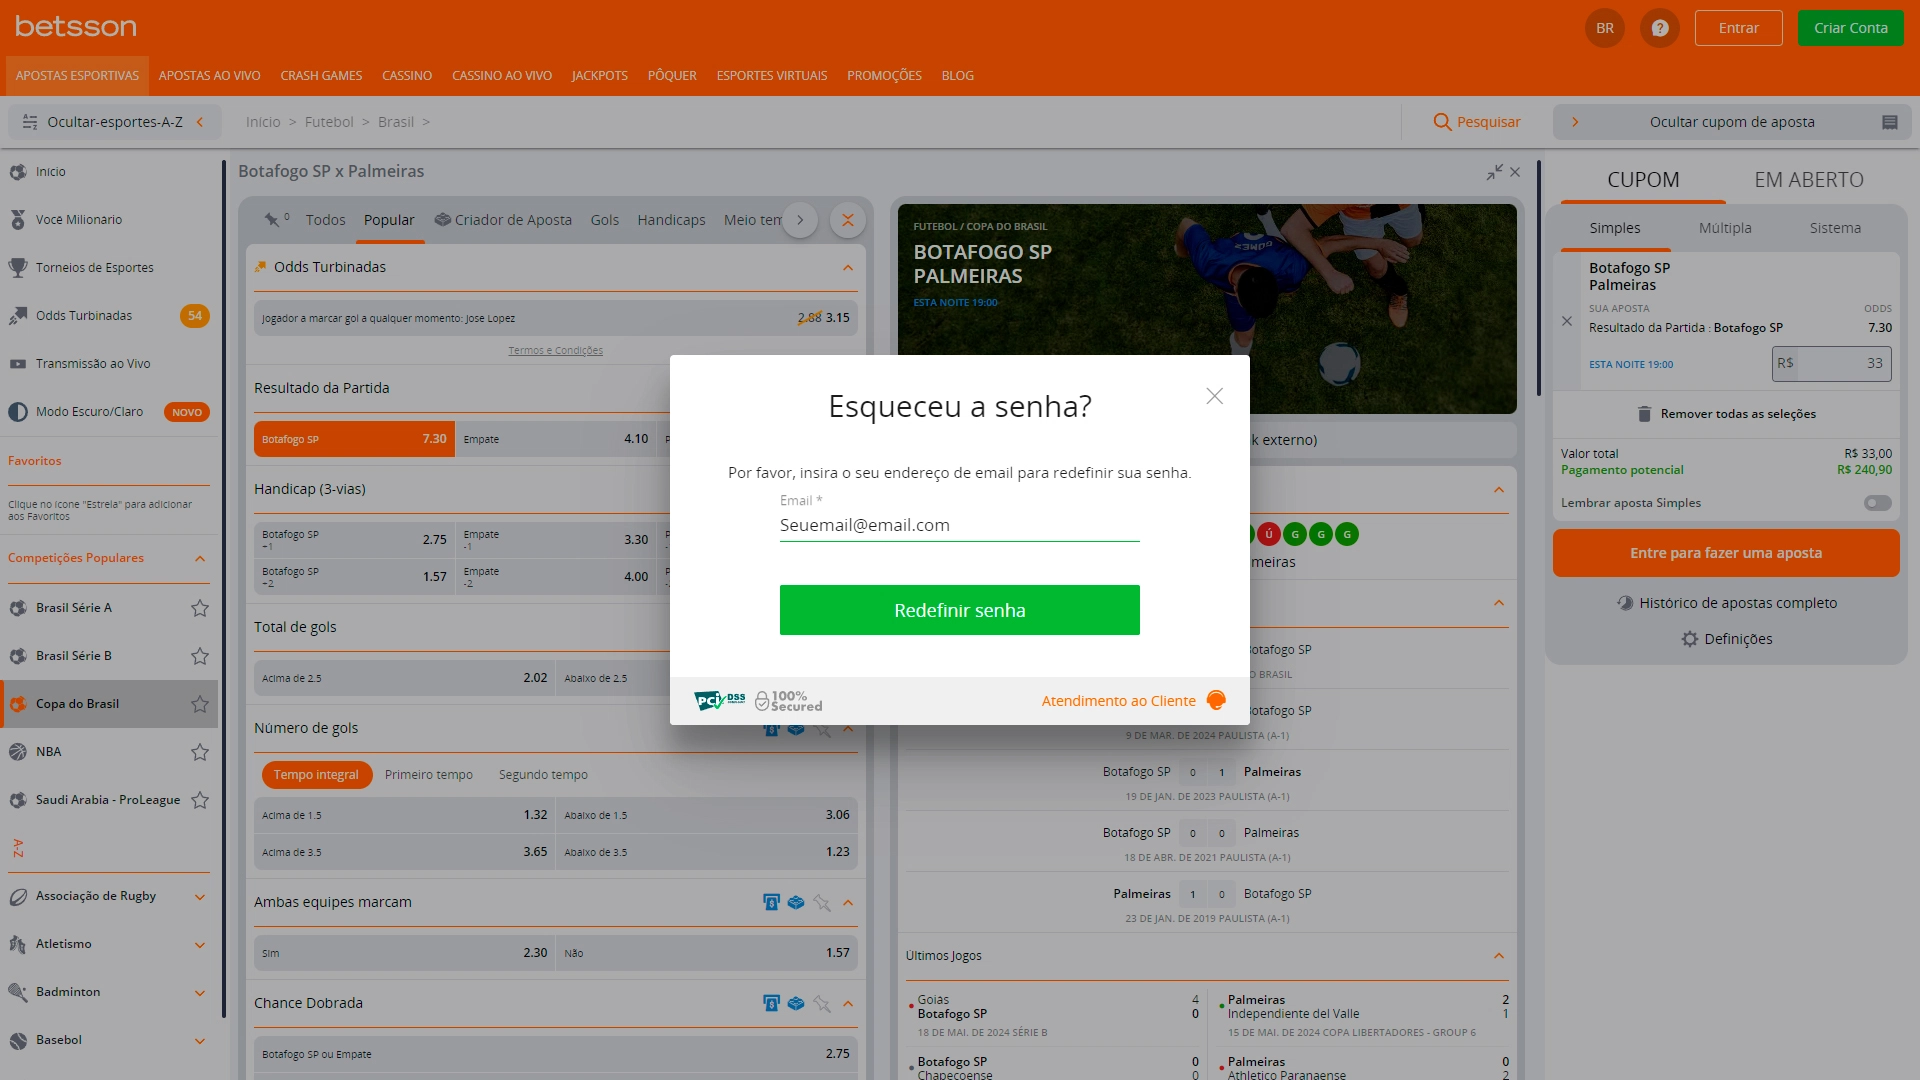Image resolution: width=1920 pixels, height=1080 pixels.
Task: Click the Email input field
Action: click(959, 525)
